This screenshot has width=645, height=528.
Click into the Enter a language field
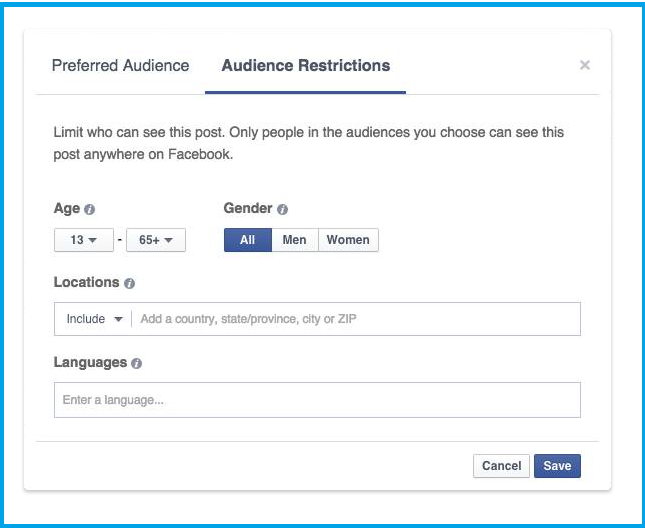317,400
